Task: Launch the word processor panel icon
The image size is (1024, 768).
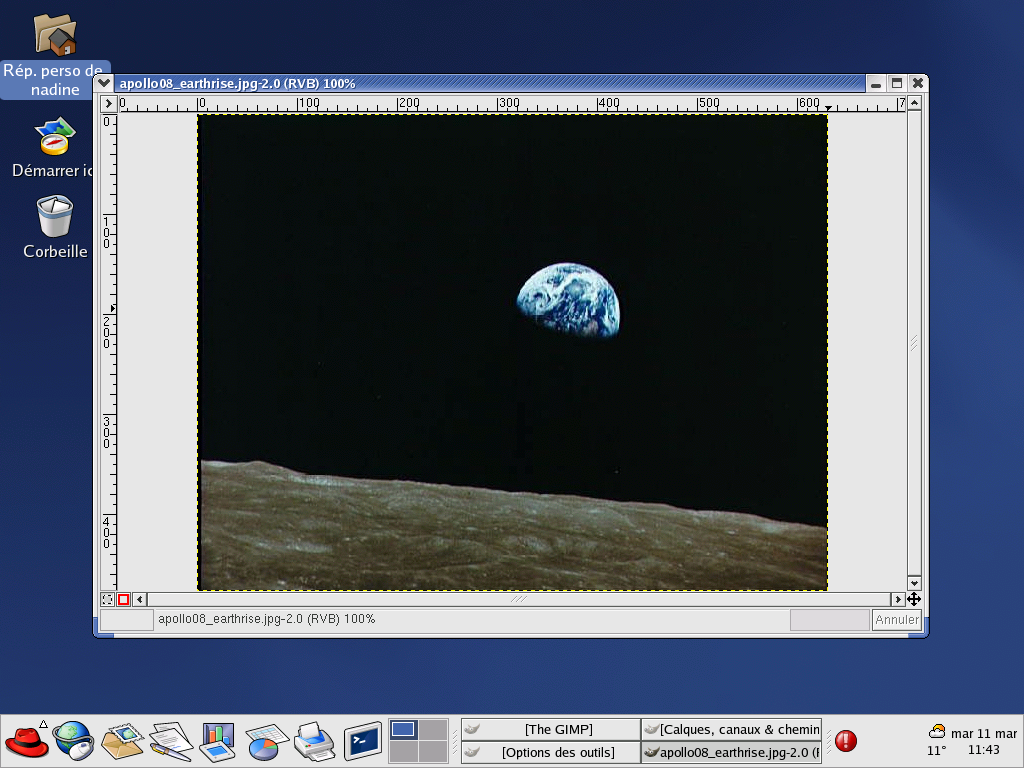Action: [170, 741]
